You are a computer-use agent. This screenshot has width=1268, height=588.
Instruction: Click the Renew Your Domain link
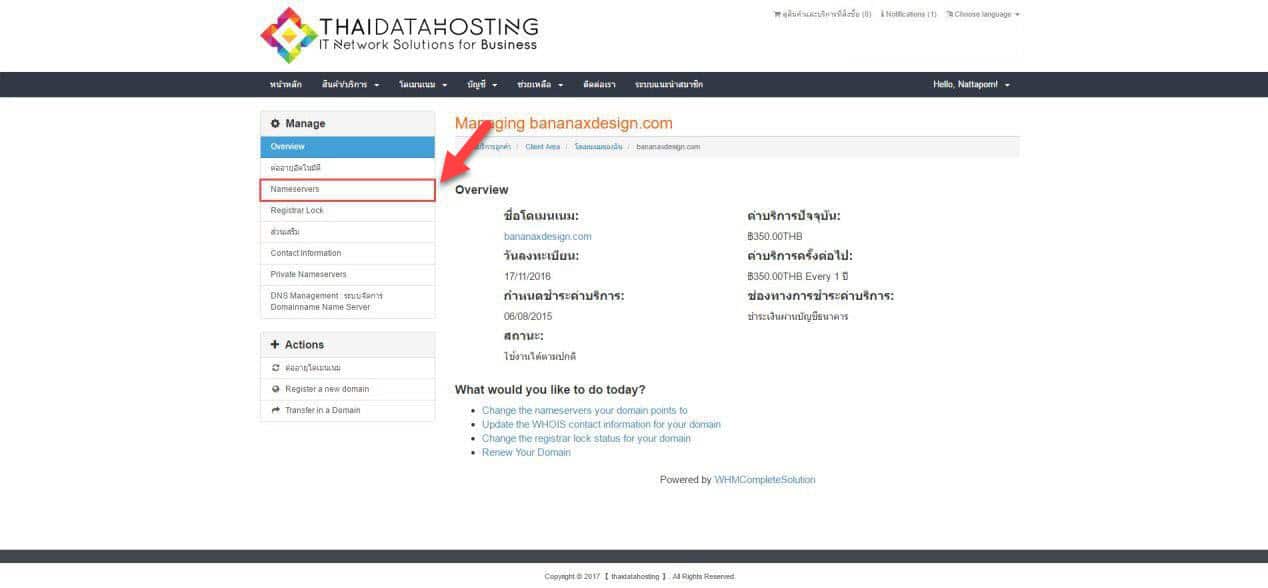526,453
